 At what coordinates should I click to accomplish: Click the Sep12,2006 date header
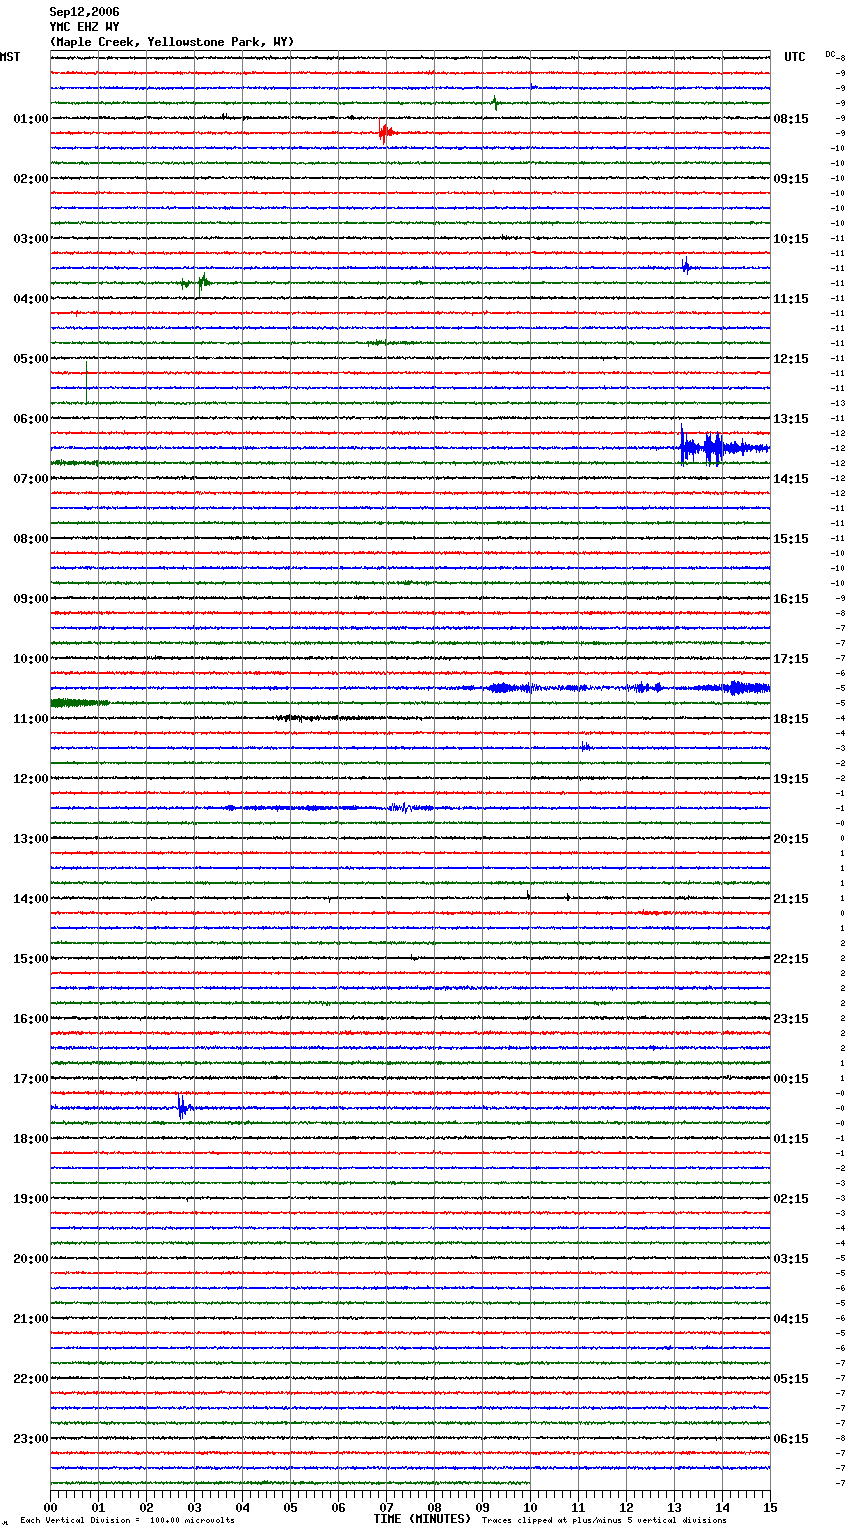click(x=84, y=12)
